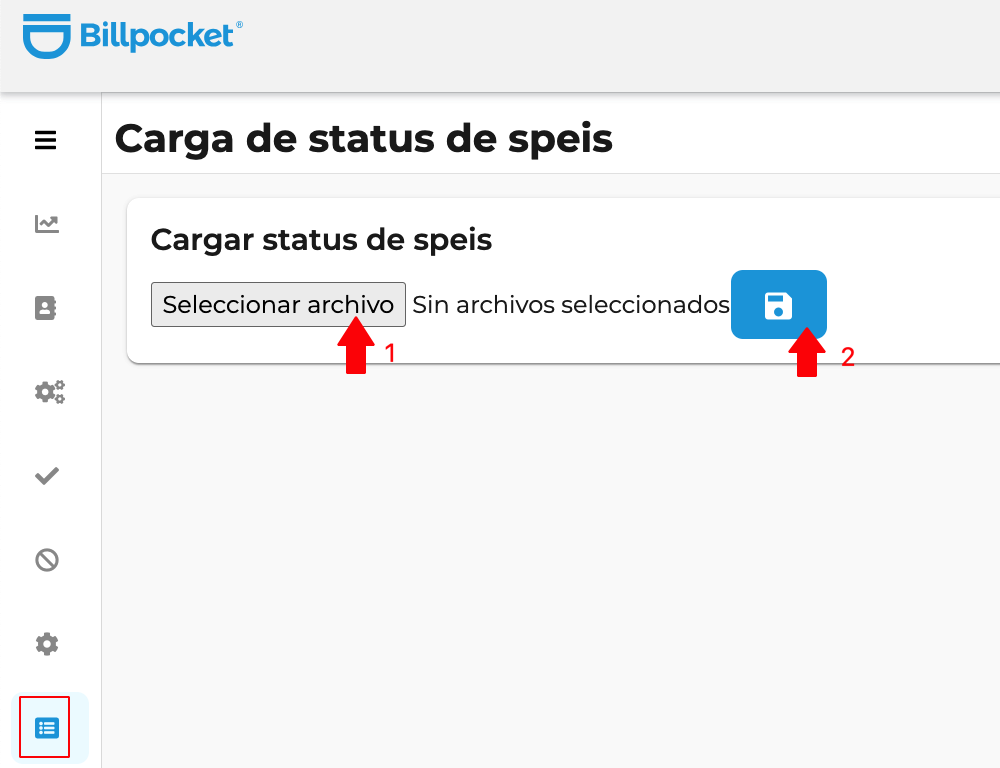This screenshot has height=768, width=1000.
Task: Click the "Carga de status de speis" page heading
Action: [x=363, y=139]
